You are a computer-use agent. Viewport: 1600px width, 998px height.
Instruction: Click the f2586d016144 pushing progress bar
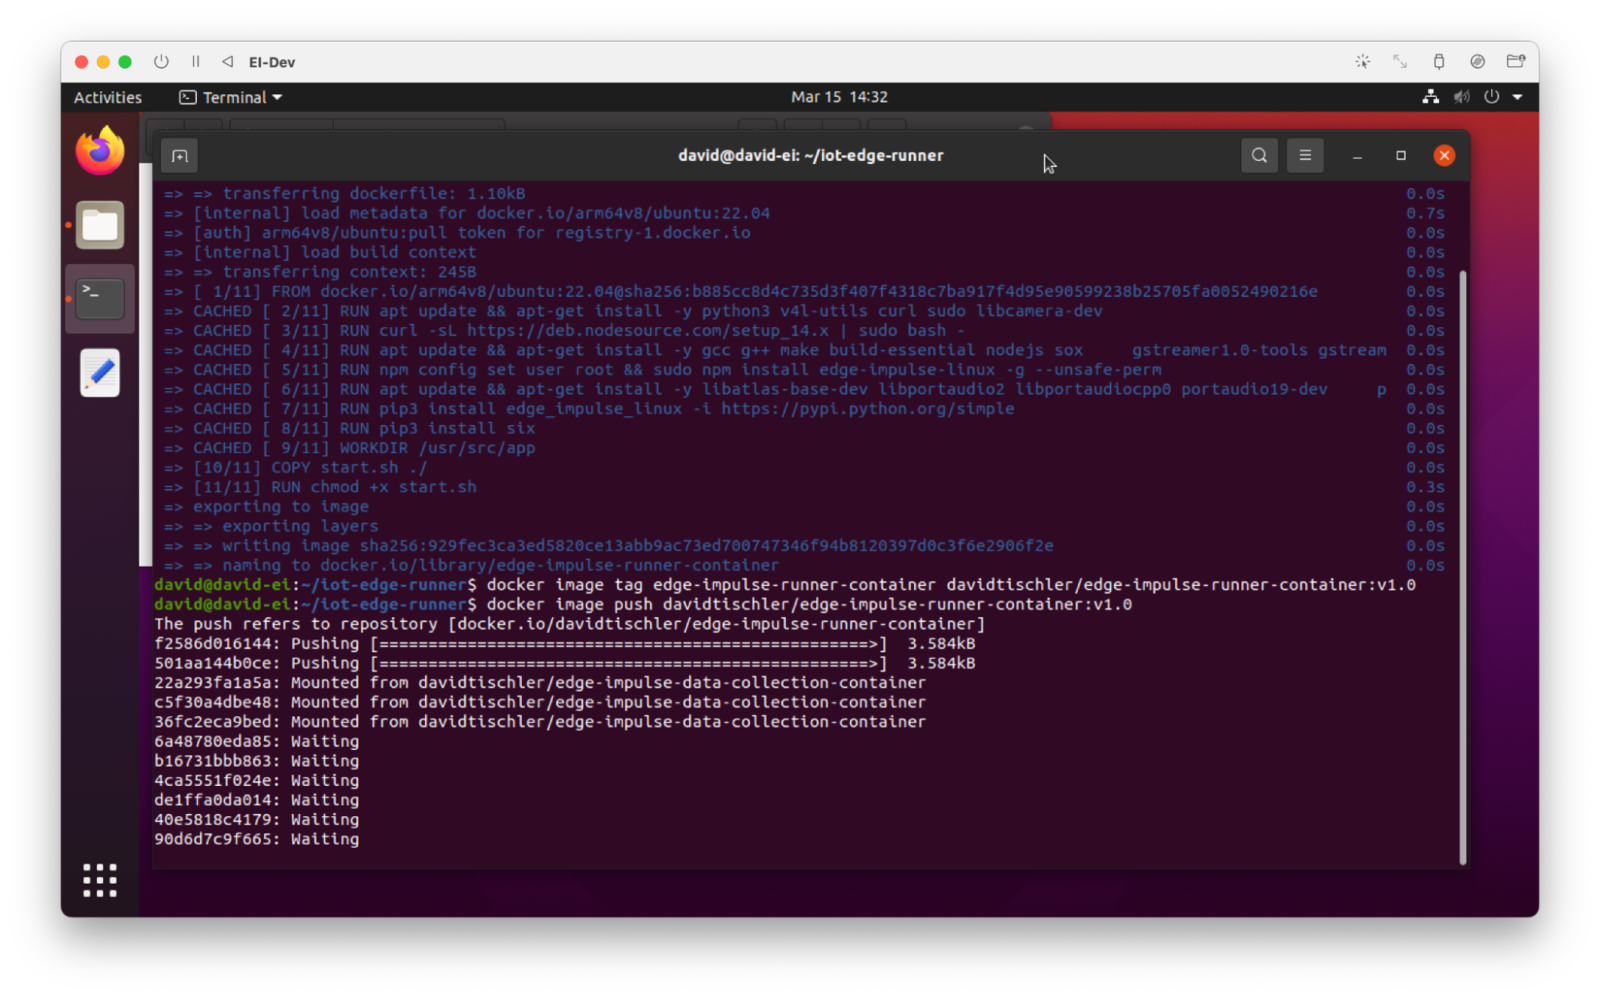(x=629, y=644)
